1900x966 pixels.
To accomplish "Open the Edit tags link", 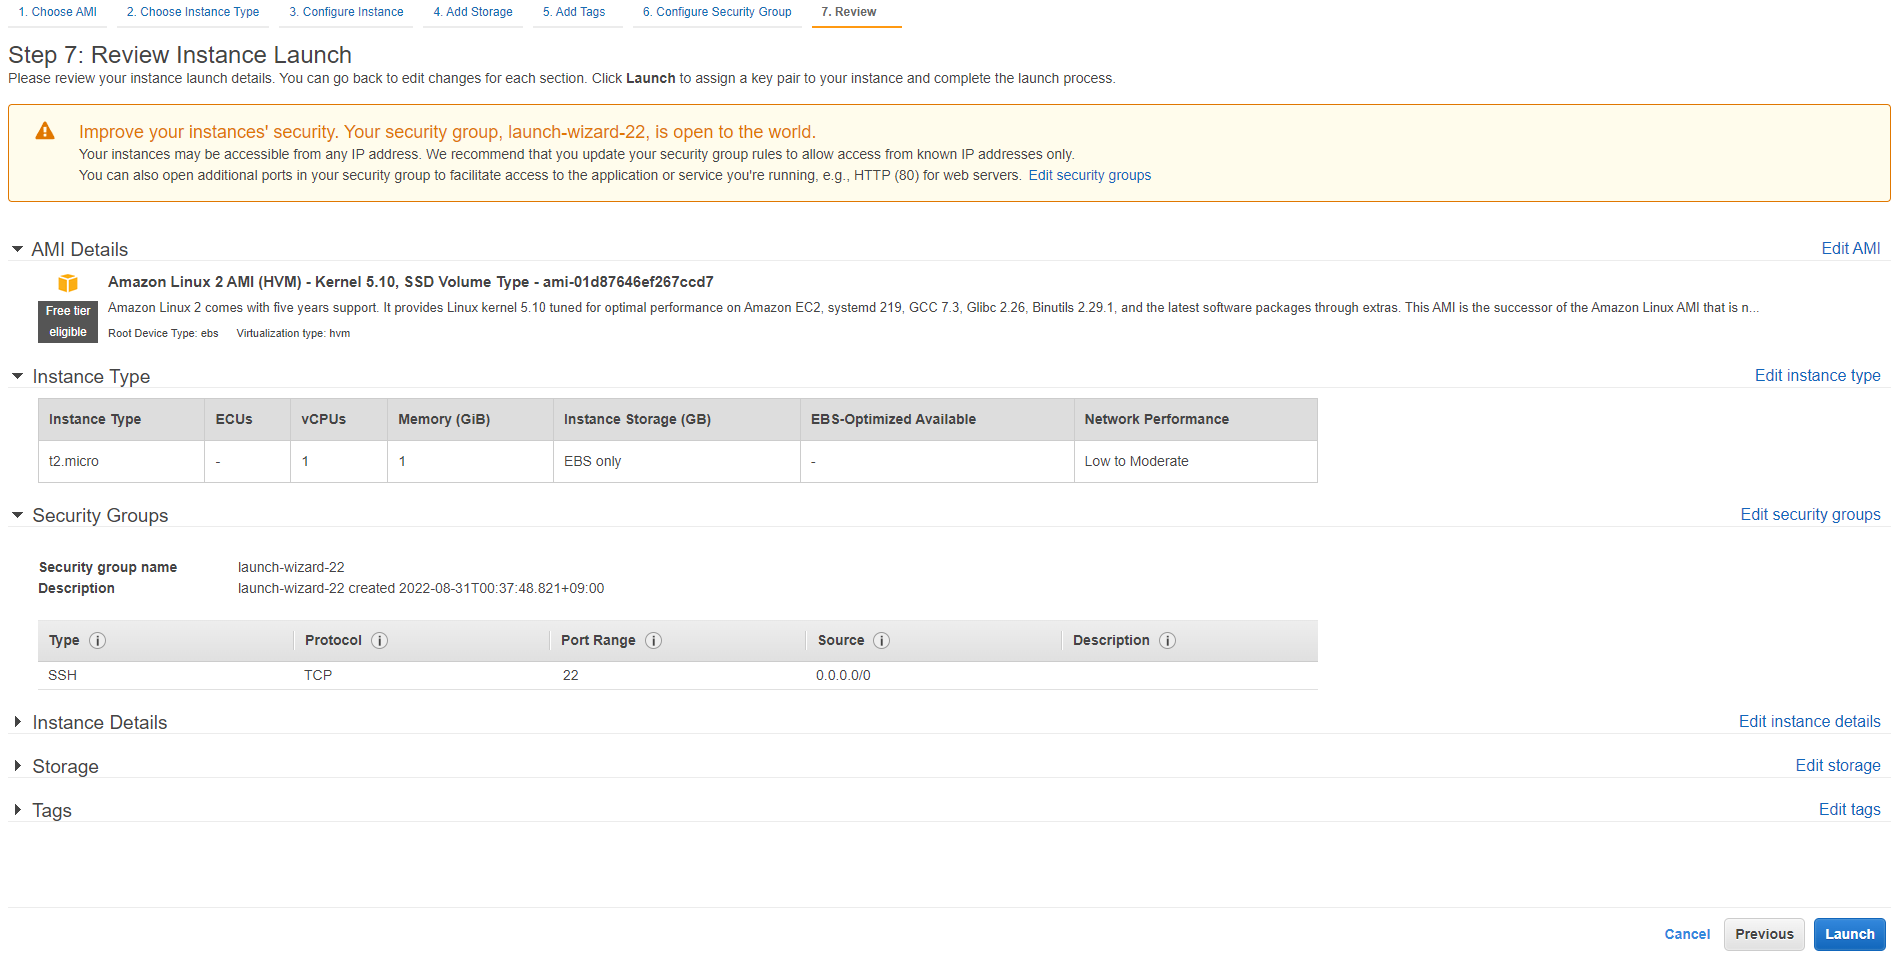I will click(1850, 809).
